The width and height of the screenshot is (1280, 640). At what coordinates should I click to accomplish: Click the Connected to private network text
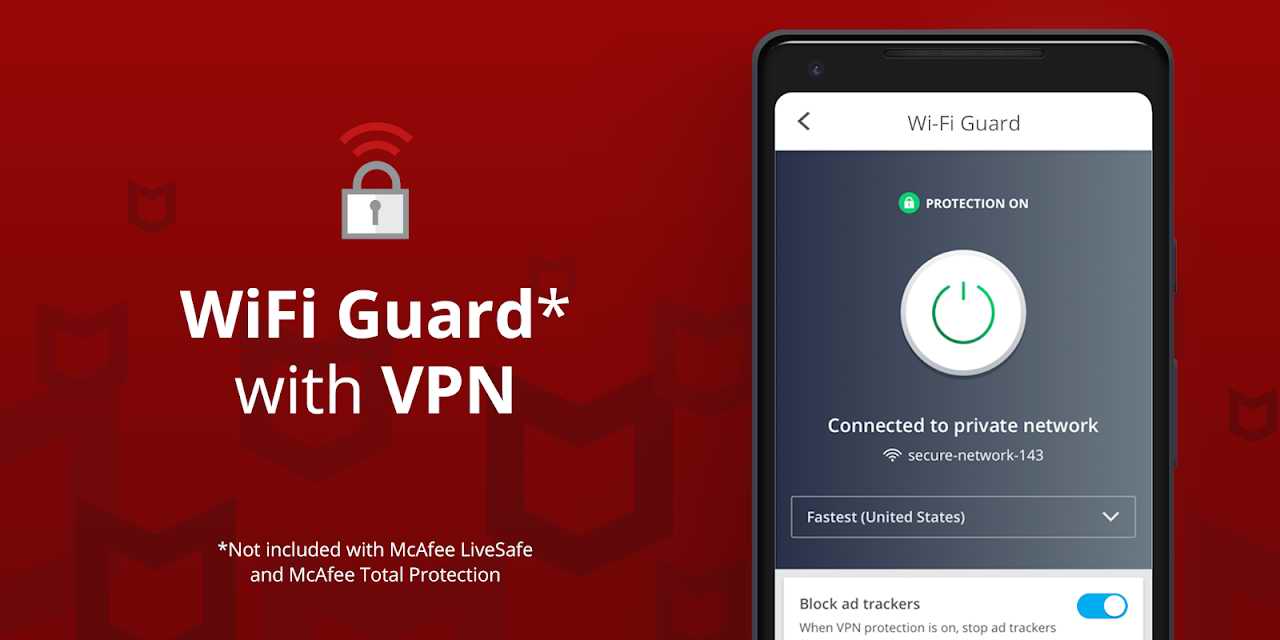(x=963, y=425)
